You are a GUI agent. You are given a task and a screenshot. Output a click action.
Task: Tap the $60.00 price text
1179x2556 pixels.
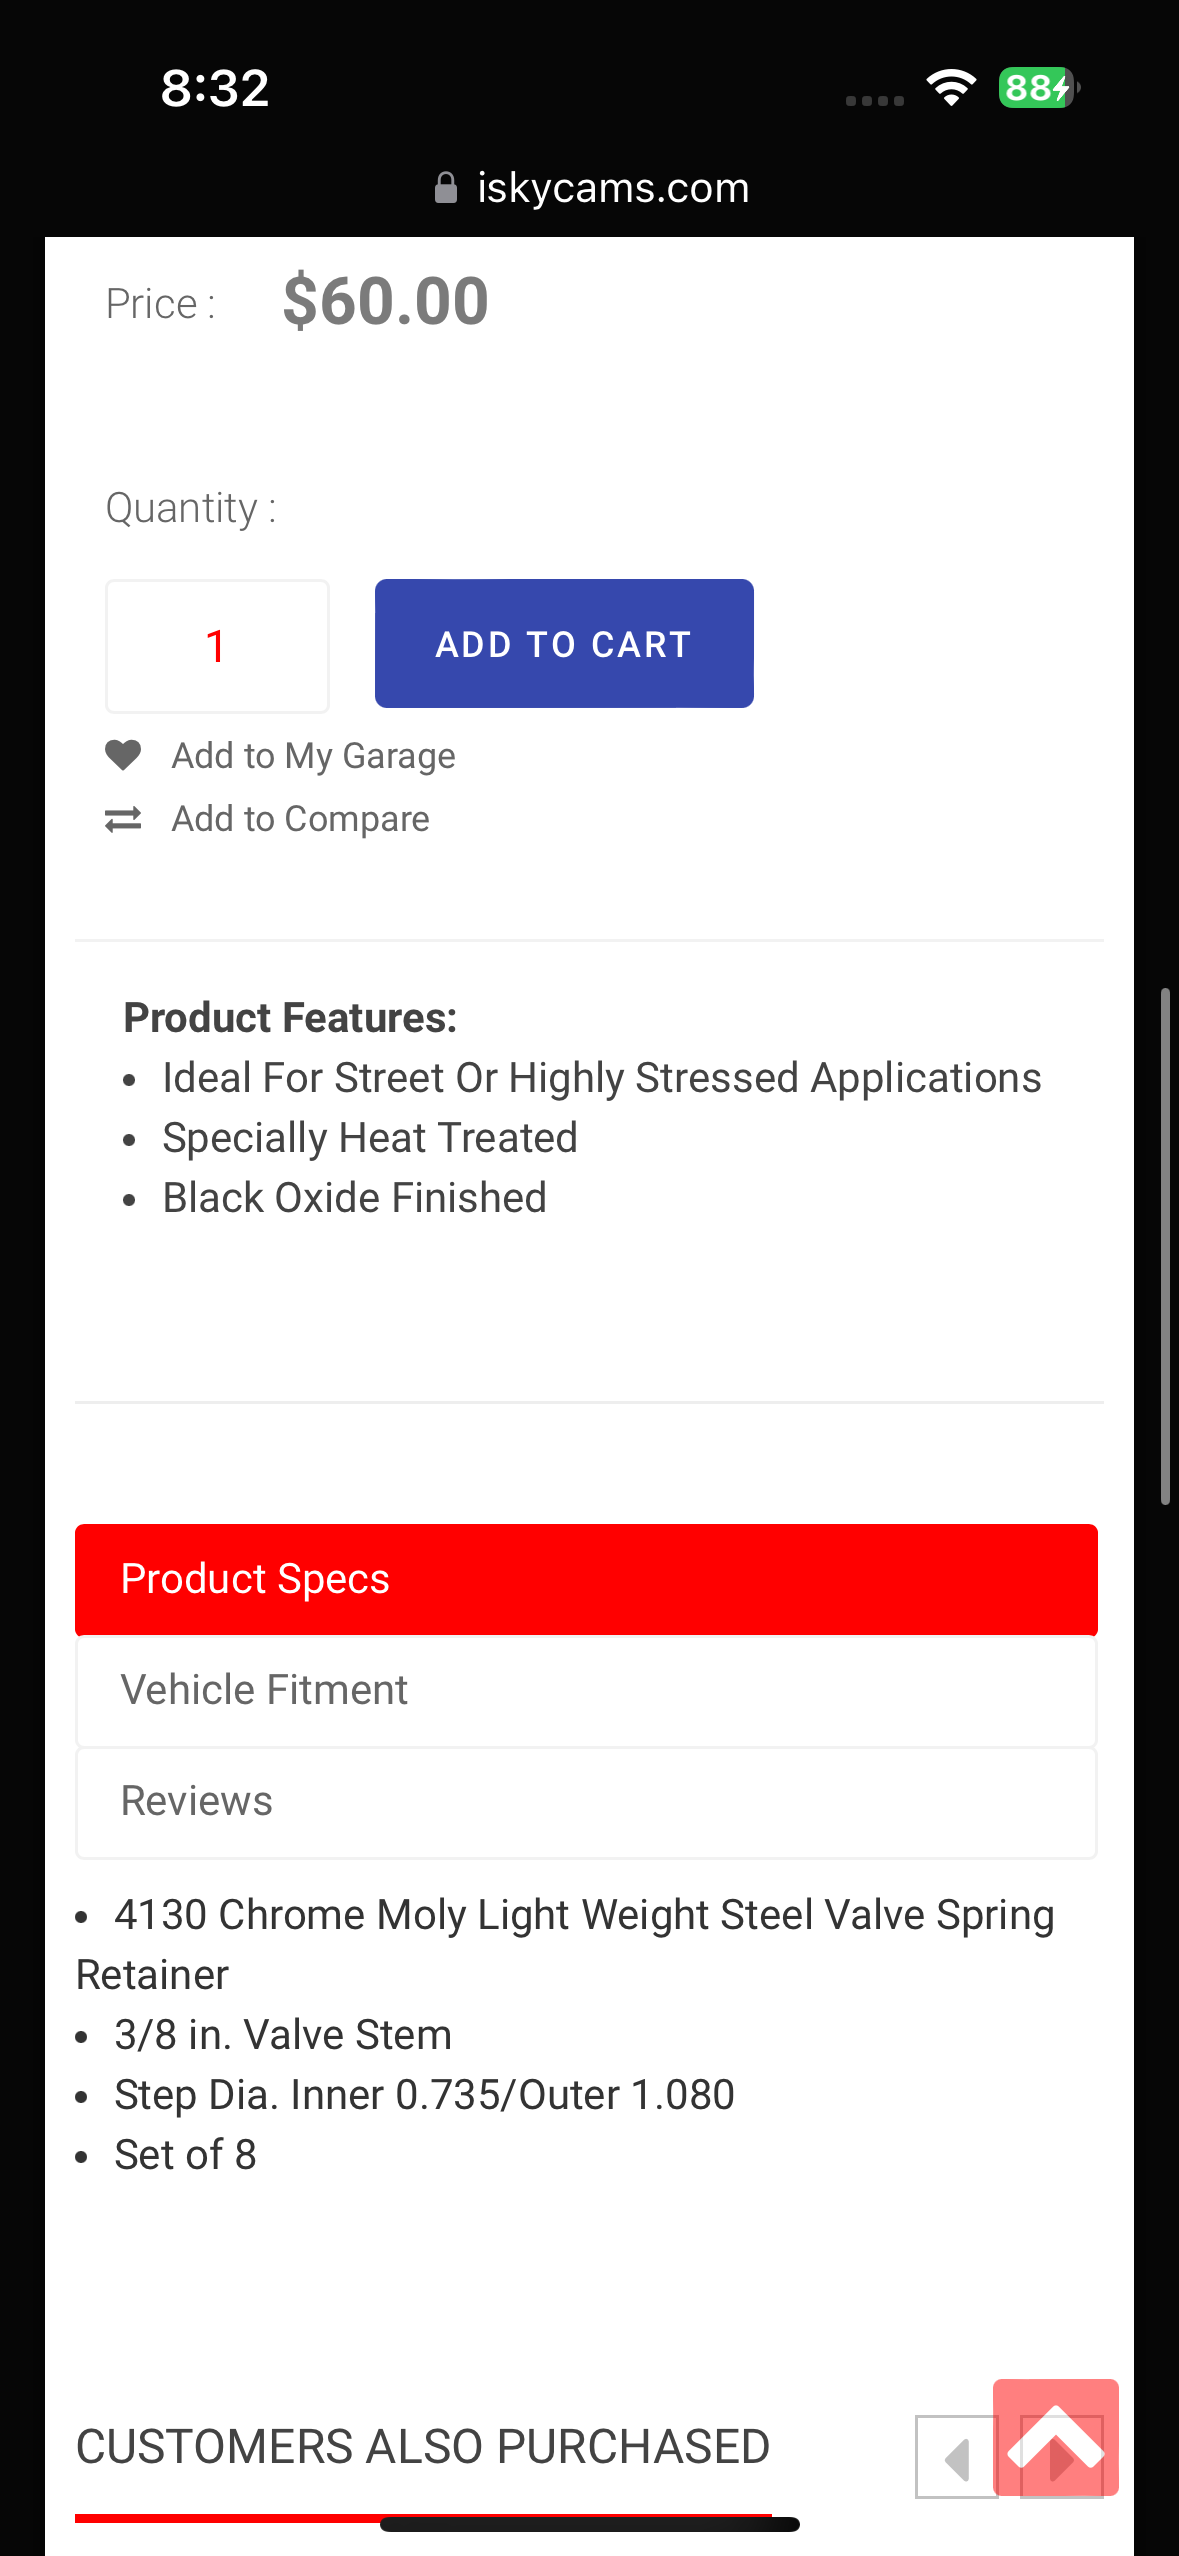click(386, 301)
